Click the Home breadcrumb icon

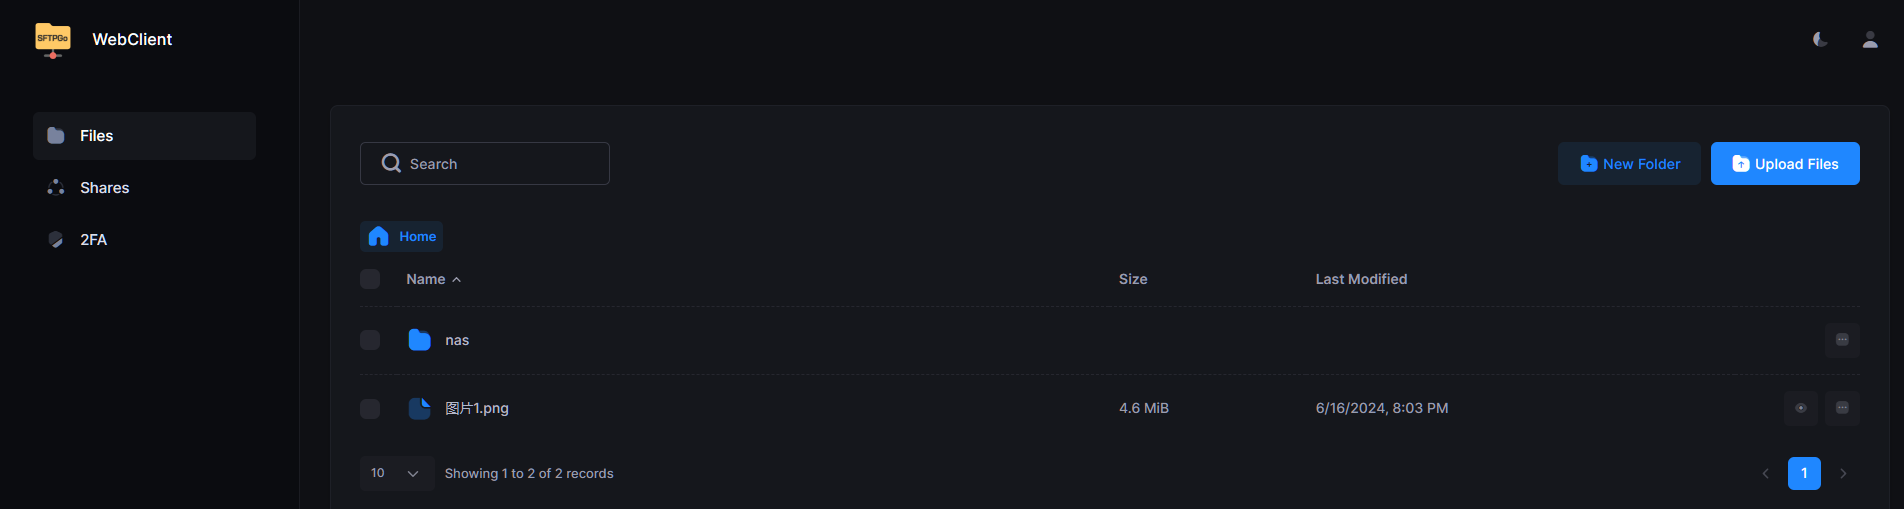[x=379, y=237]
